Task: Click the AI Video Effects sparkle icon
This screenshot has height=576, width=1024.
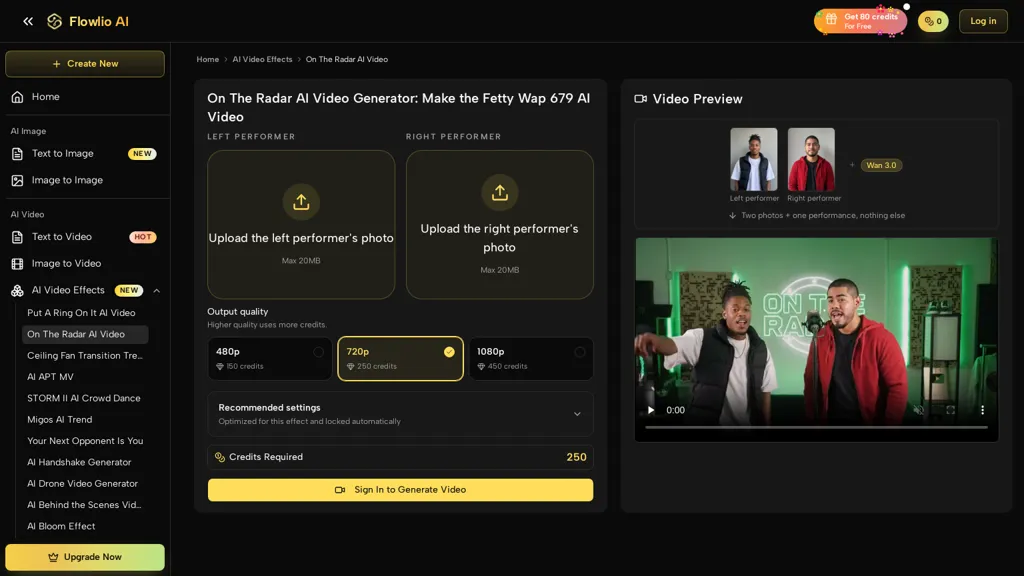Action: pos(18,291)
